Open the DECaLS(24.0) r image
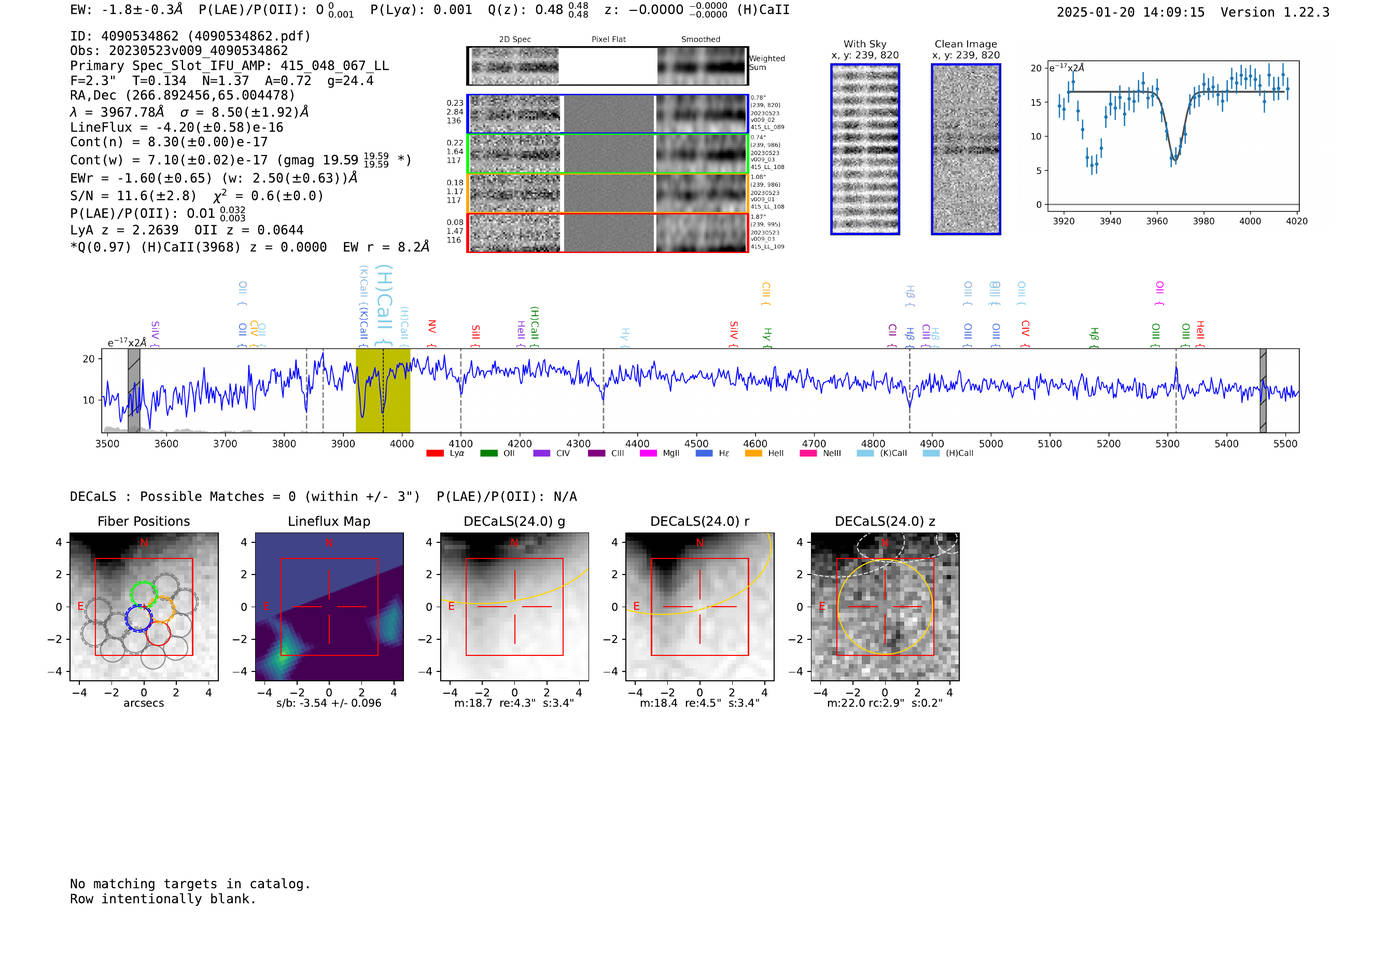The height and width of the screenshot is (953, 1400). coord(699,607)
